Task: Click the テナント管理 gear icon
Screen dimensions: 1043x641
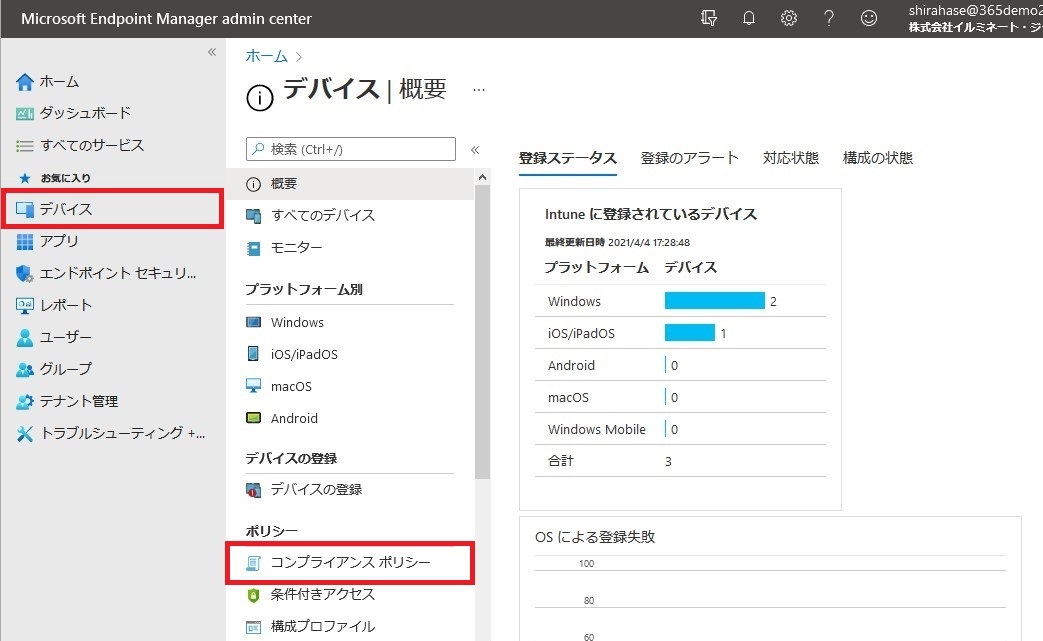Action: [x=25, y=402]
